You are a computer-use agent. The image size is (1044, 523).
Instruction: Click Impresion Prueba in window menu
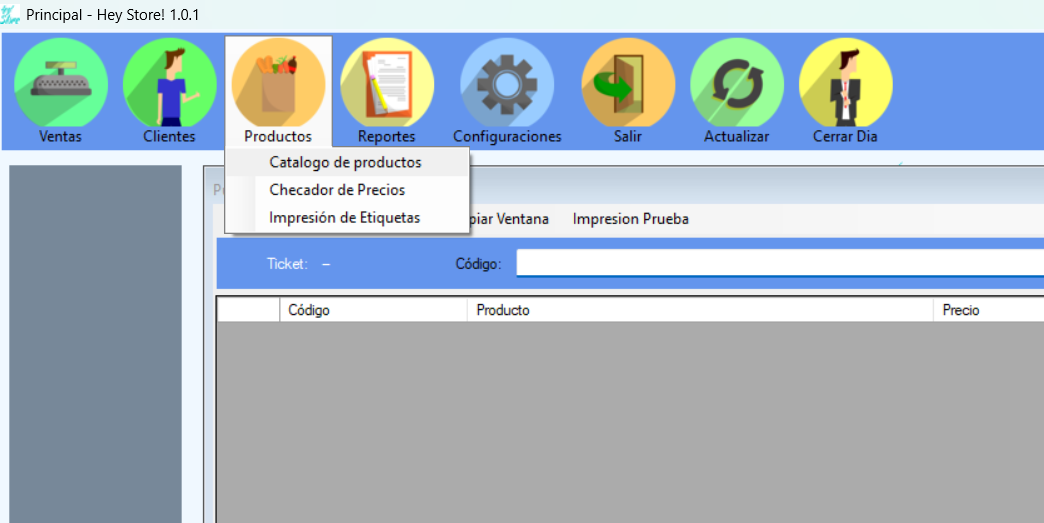[630, 219]
